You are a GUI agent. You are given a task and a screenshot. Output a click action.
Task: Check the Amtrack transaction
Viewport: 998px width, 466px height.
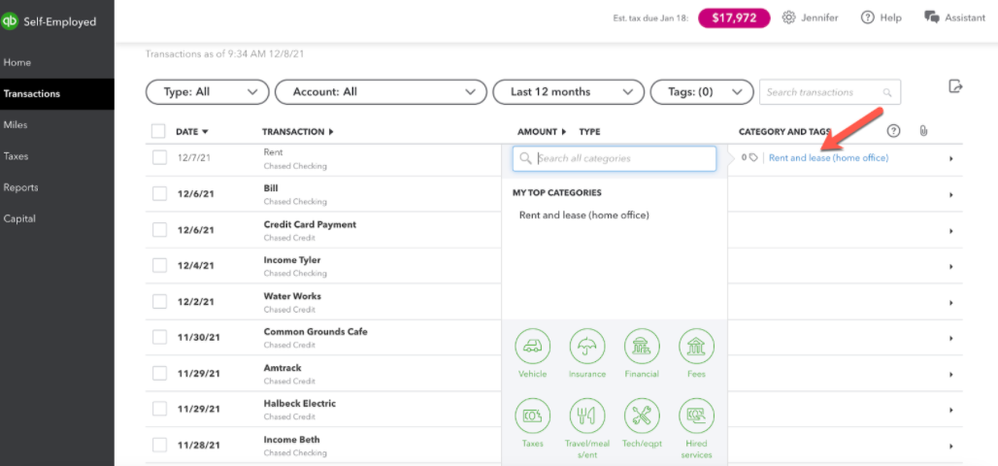pos(159,373)
